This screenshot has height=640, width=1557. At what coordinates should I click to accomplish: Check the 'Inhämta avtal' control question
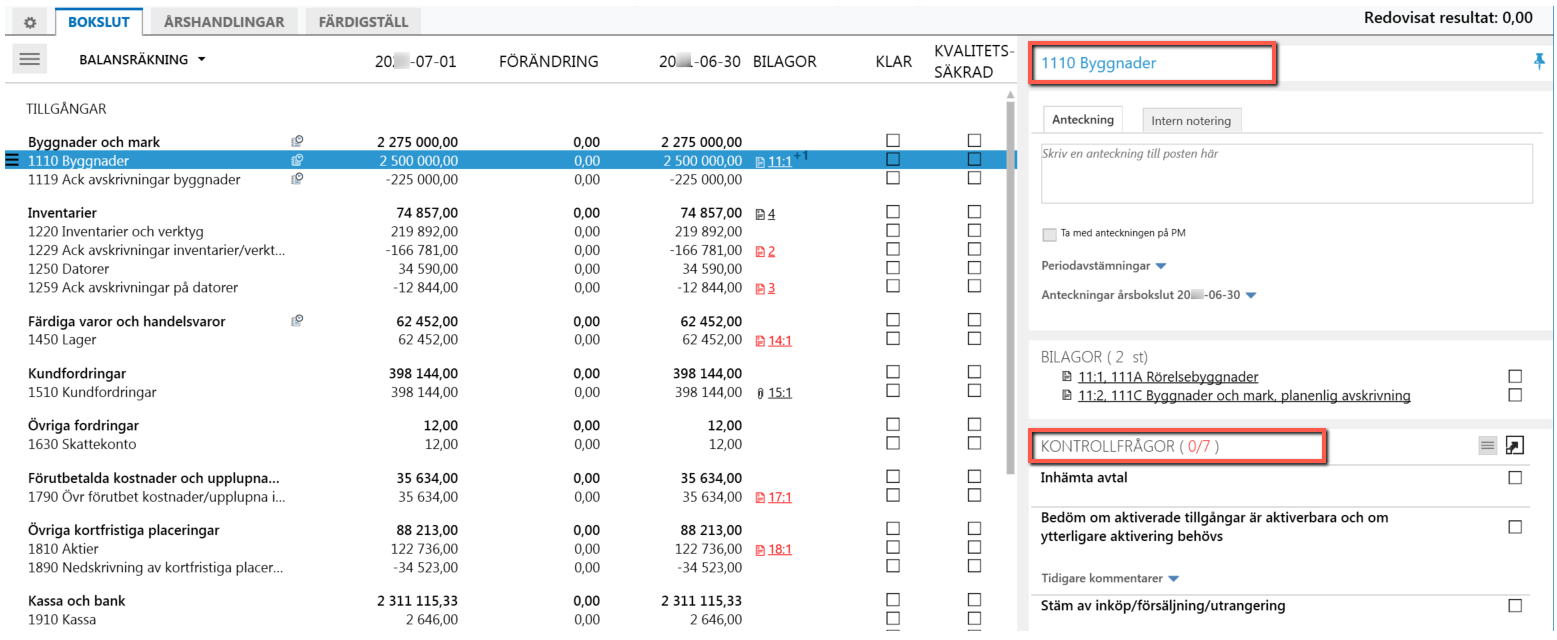pos(1515,478)
